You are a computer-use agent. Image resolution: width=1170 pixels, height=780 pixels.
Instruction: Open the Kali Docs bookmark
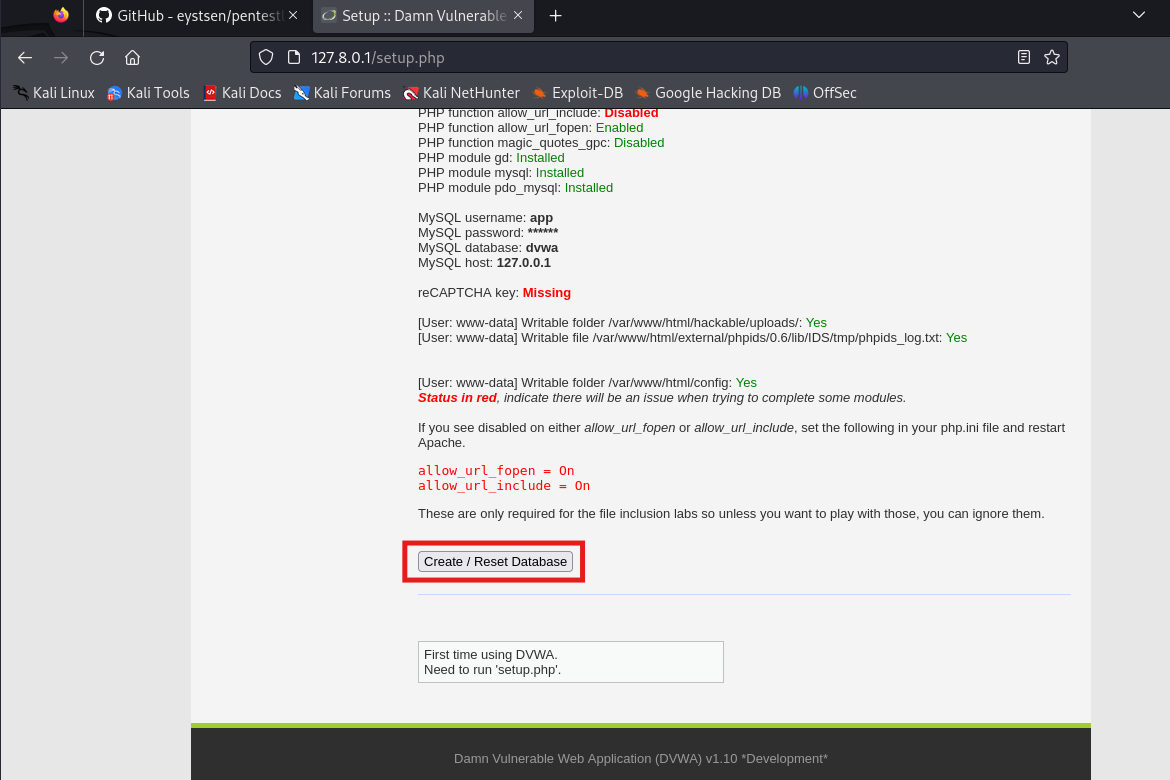[x=243, y=93]
